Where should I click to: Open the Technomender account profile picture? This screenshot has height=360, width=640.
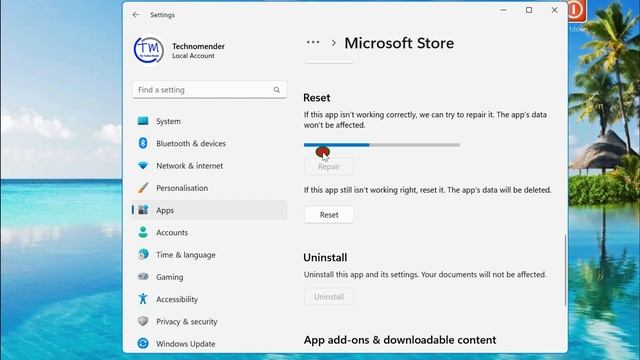tap(149, 50)
